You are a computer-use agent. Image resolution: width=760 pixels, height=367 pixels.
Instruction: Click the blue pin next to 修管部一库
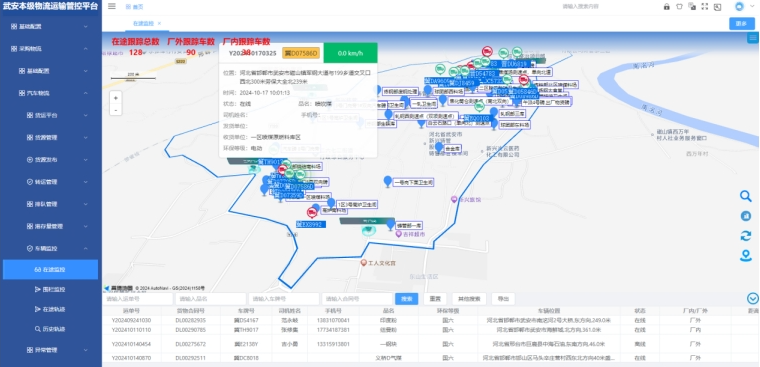coord(390,224)
